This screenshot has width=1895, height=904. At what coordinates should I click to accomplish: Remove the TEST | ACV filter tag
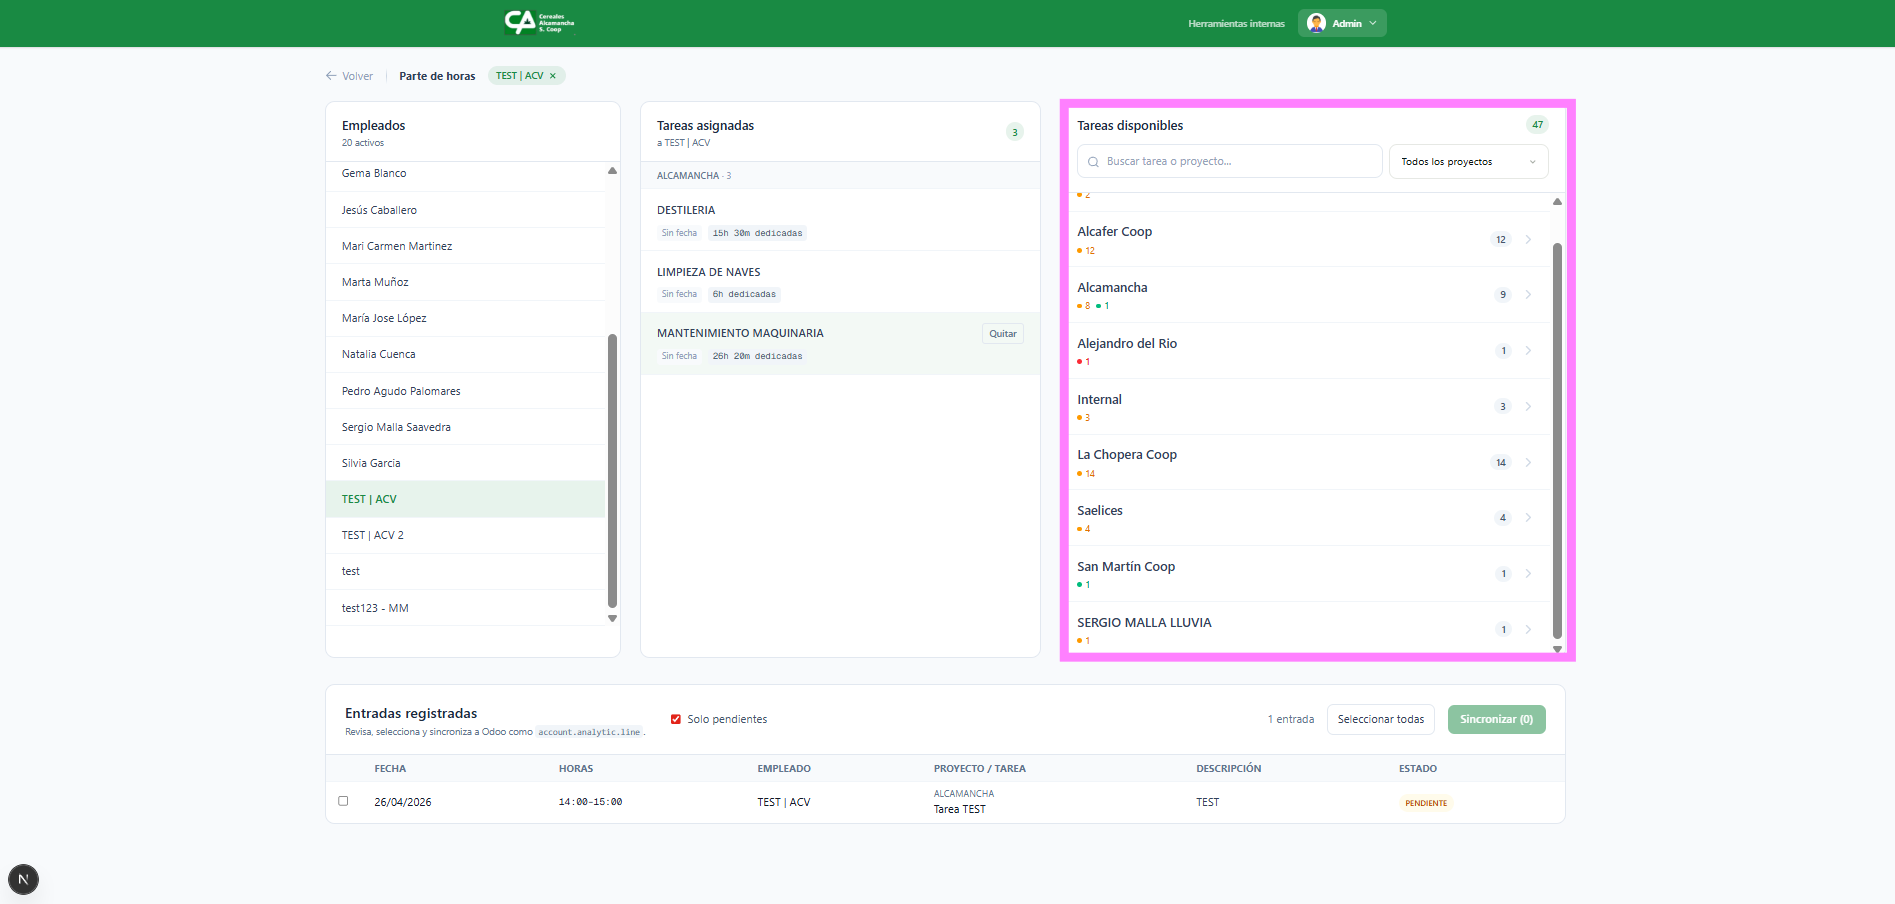553,76
